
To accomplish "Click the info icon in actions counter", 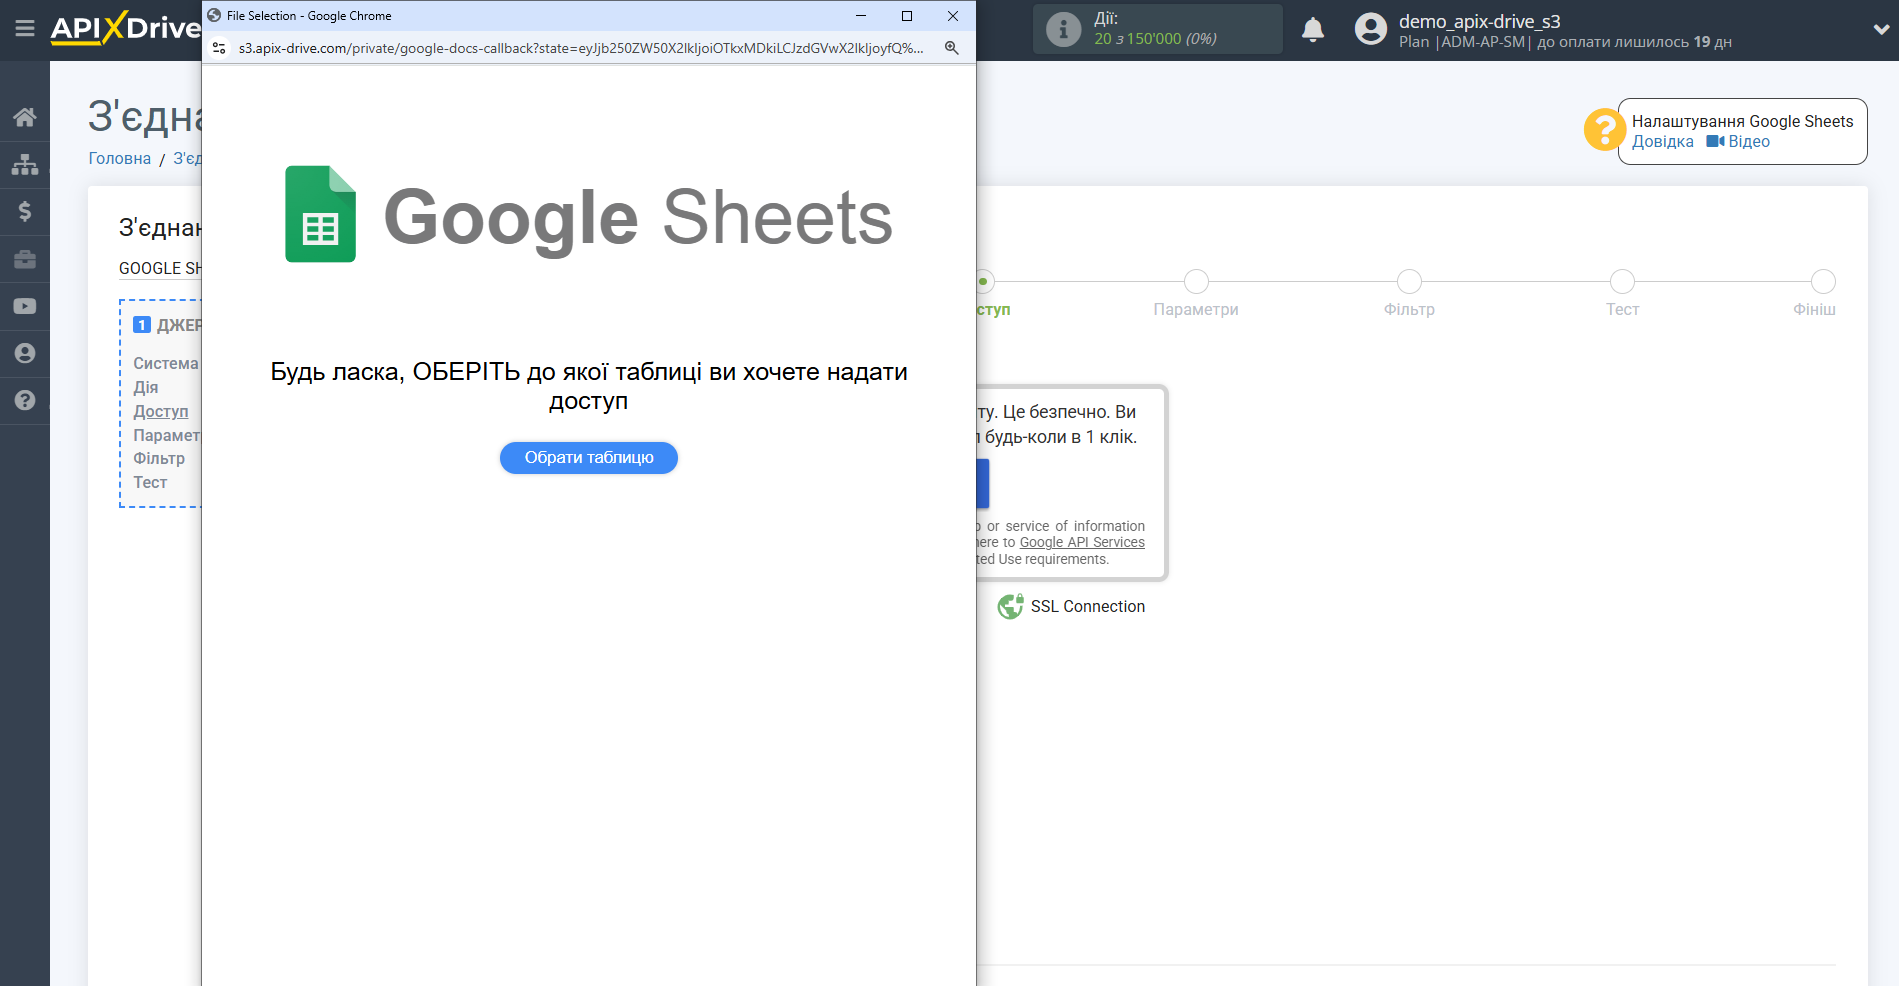I will 1063,29.
